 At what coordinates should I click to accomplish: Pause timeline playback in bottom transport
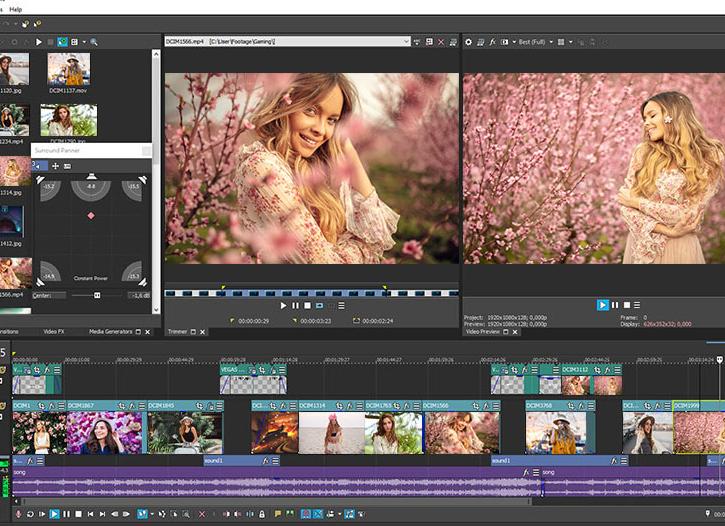pyautogui.click(x=67, y=514)
